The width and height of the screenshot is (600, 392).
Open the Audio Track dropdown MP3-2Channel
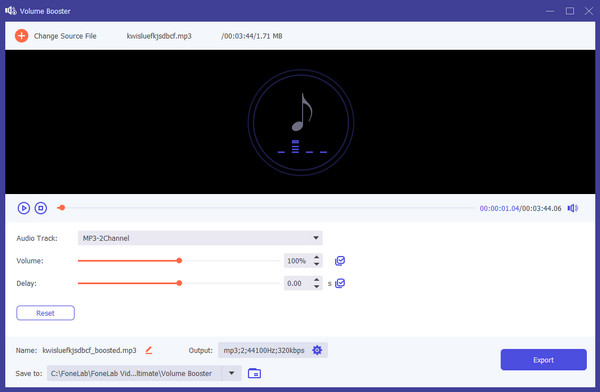coord(200,238)
